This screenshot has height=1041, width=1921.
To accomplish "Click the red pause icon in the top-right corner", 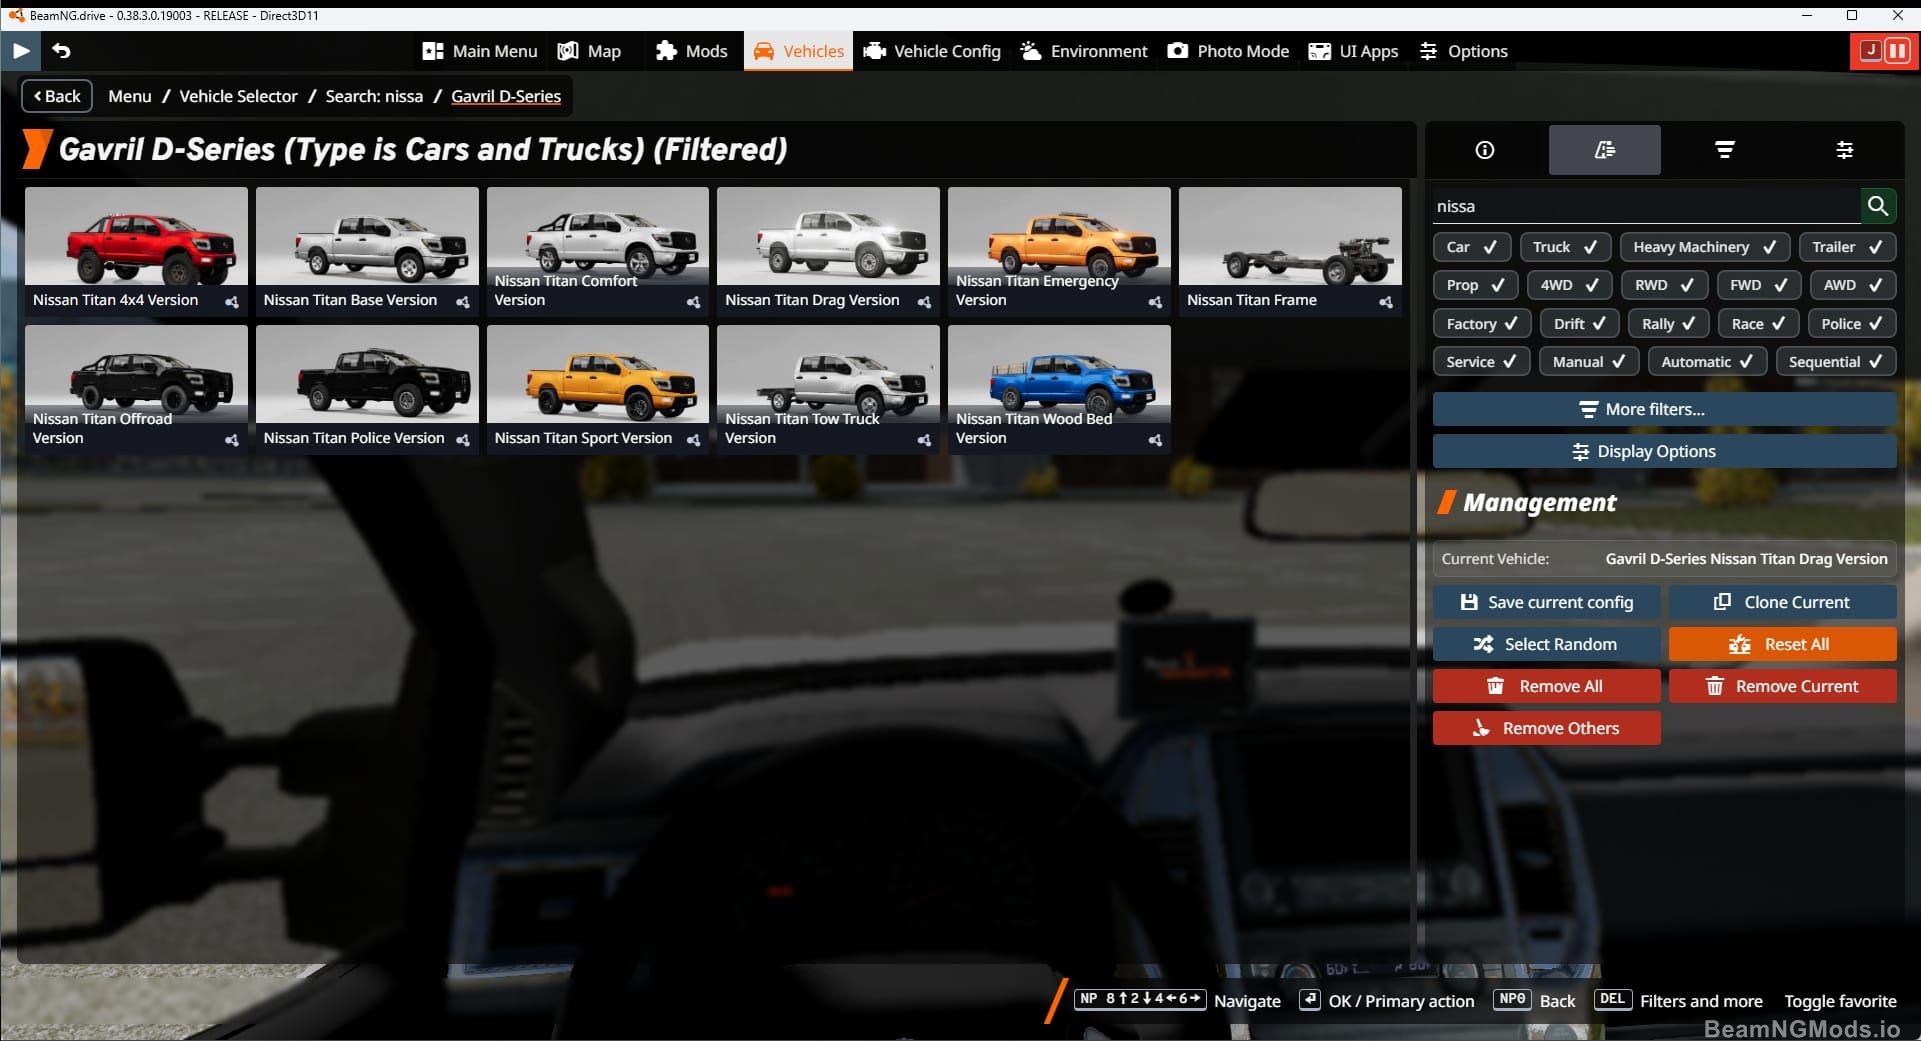I will pyautogui.click(x=1897, y=51).
